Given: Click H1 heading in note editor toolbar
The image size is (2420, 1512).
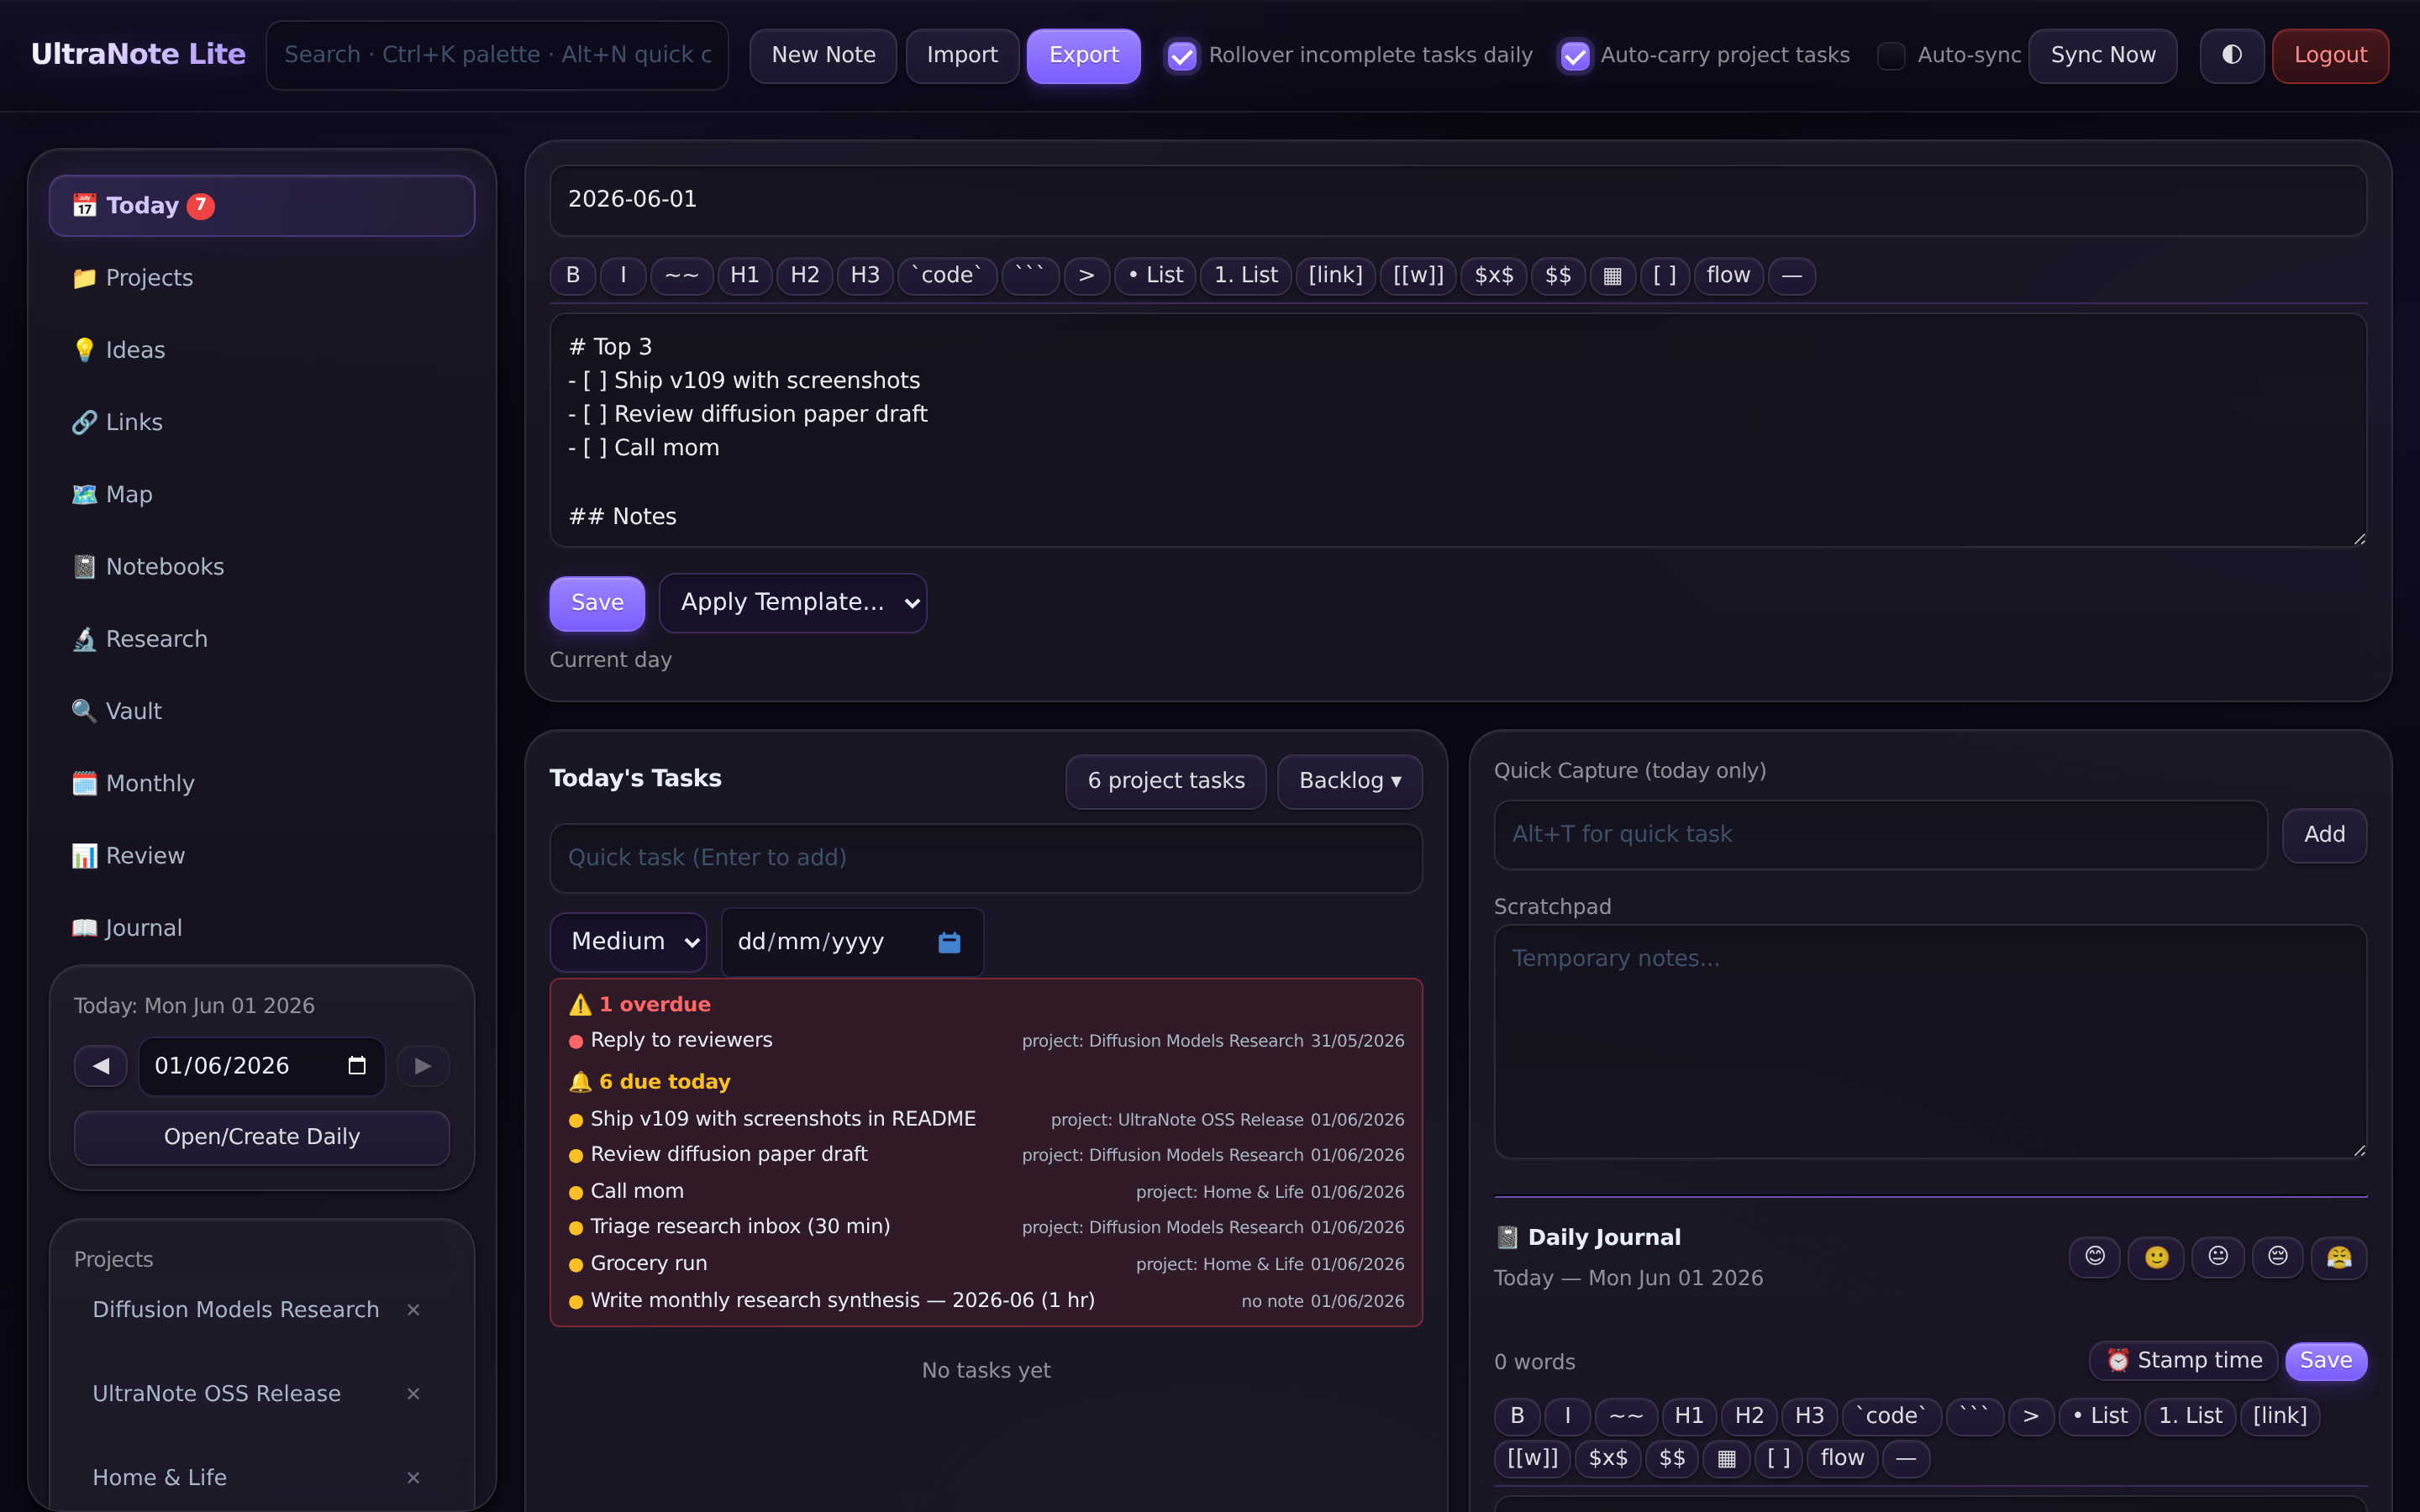Looking at the screenshot, I should tap(745, 275).
